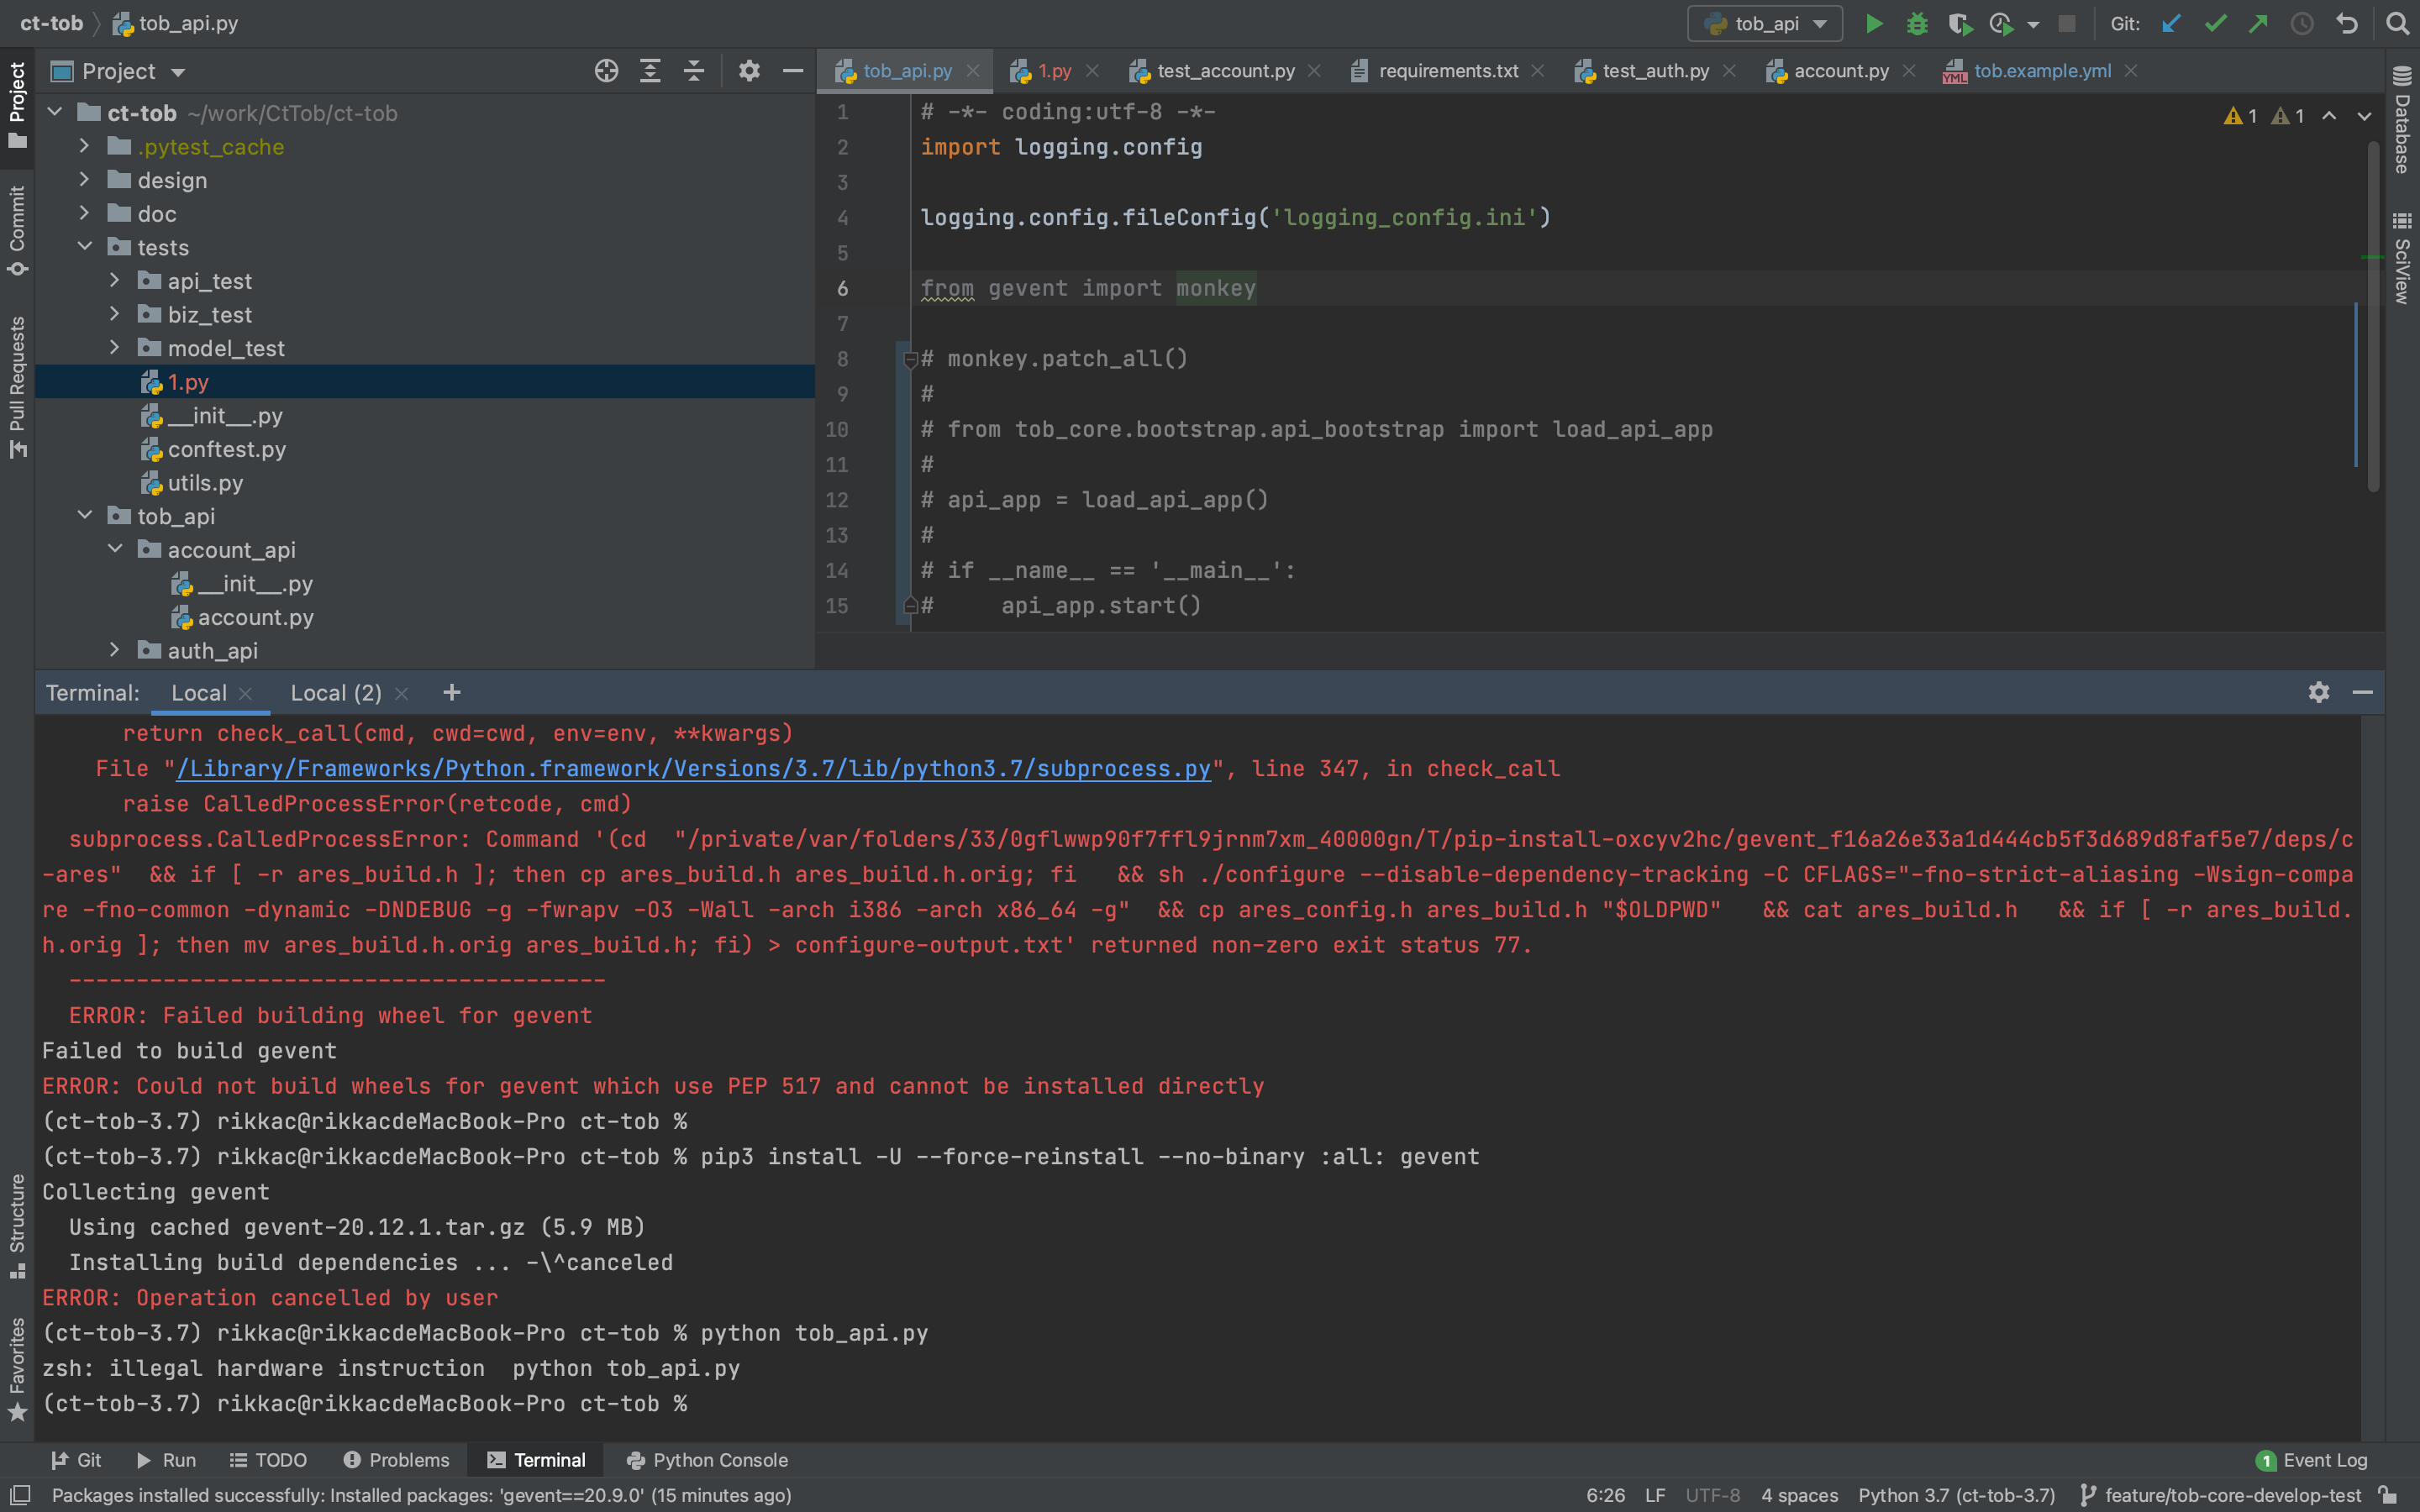The image size is (2420, 1512).
Task: Toggle read-only lock icon in status bar
Action: (x=2388, y=1494)
